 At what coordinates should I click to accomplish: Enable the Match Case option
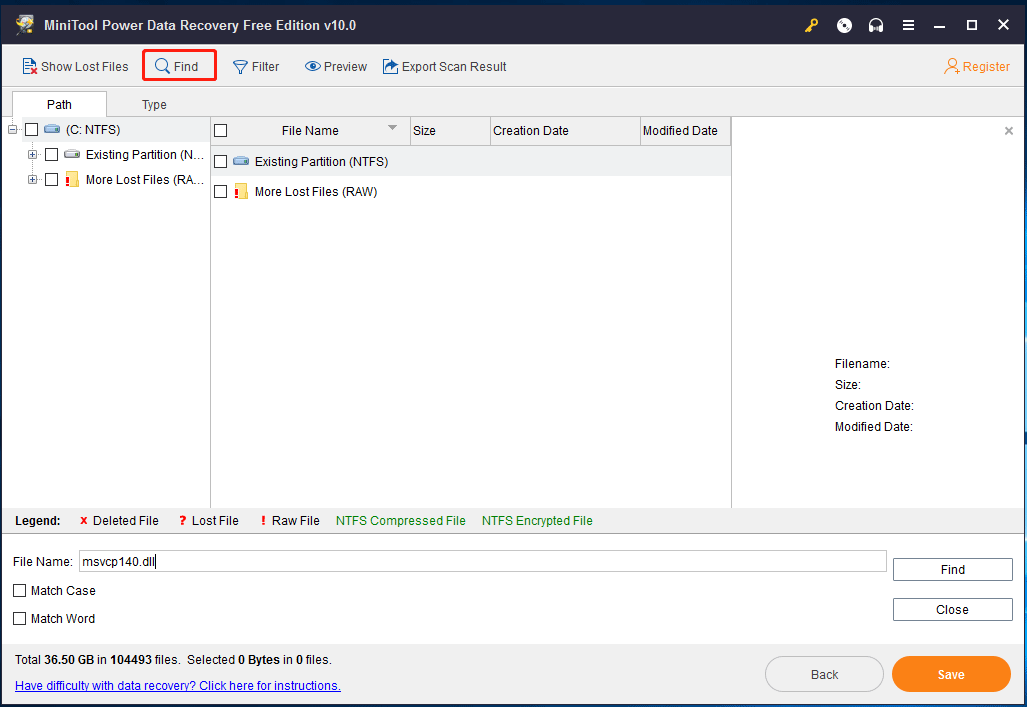tap(20, 590)
